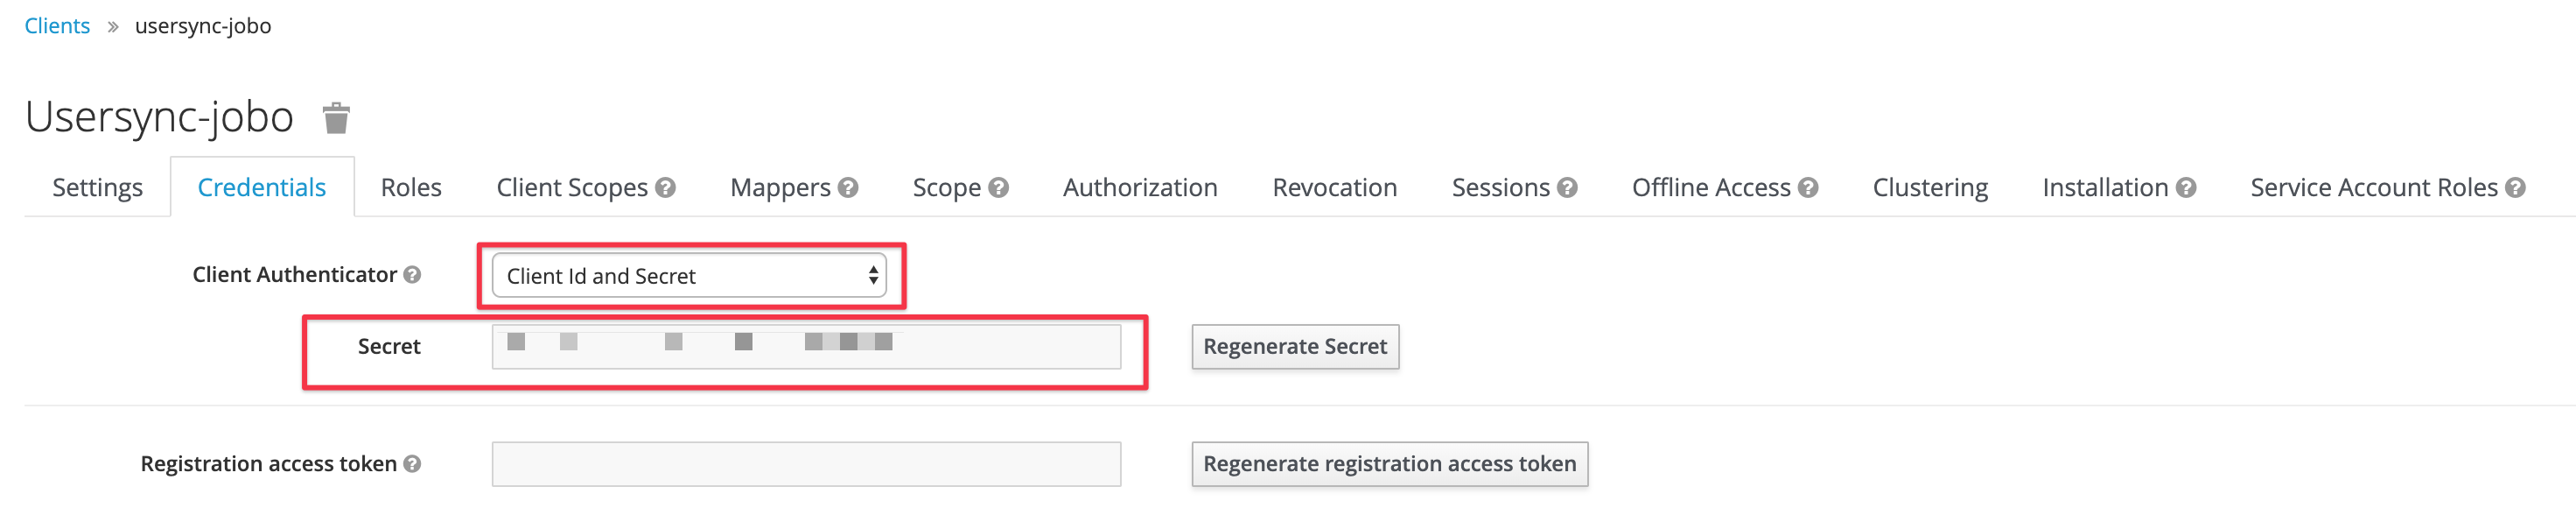Click Offline Access help icon

1808,187
